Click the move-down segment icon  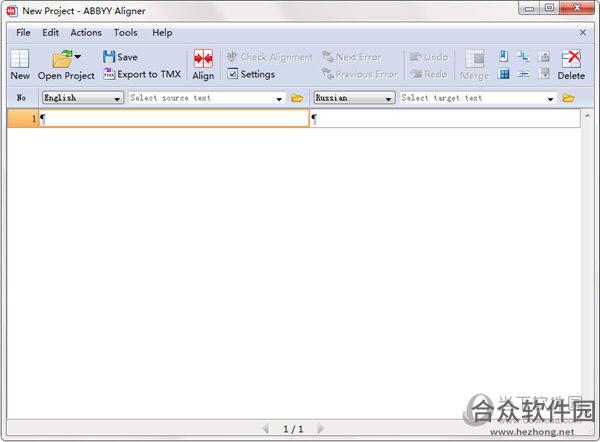click(x=544, y=73)
